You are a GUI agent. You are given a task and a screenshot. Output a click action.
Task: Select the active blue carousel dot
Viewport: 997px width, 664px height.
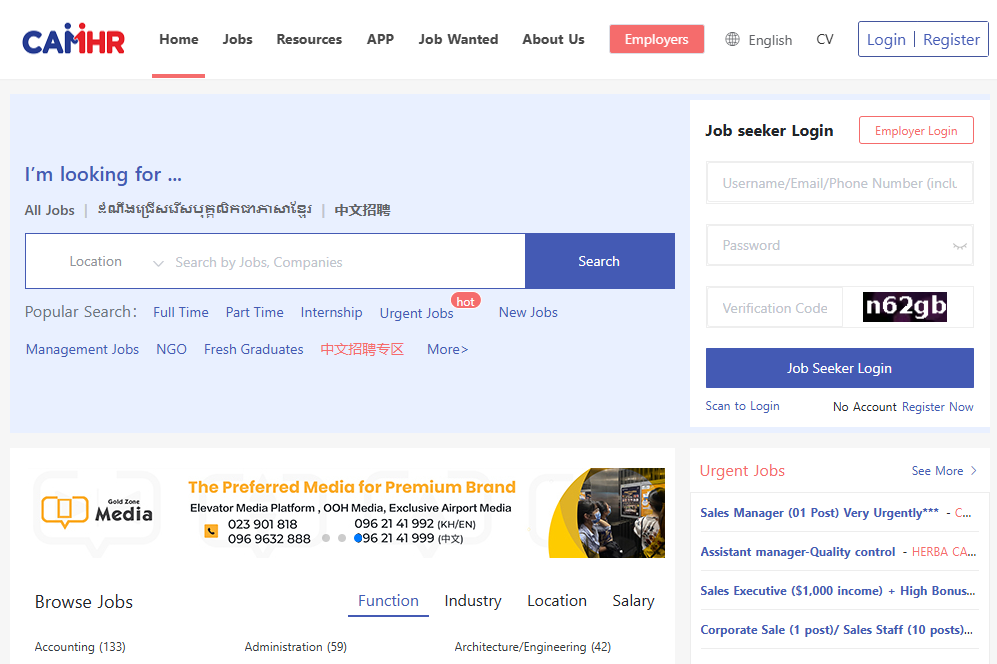(x=358, y=538)
